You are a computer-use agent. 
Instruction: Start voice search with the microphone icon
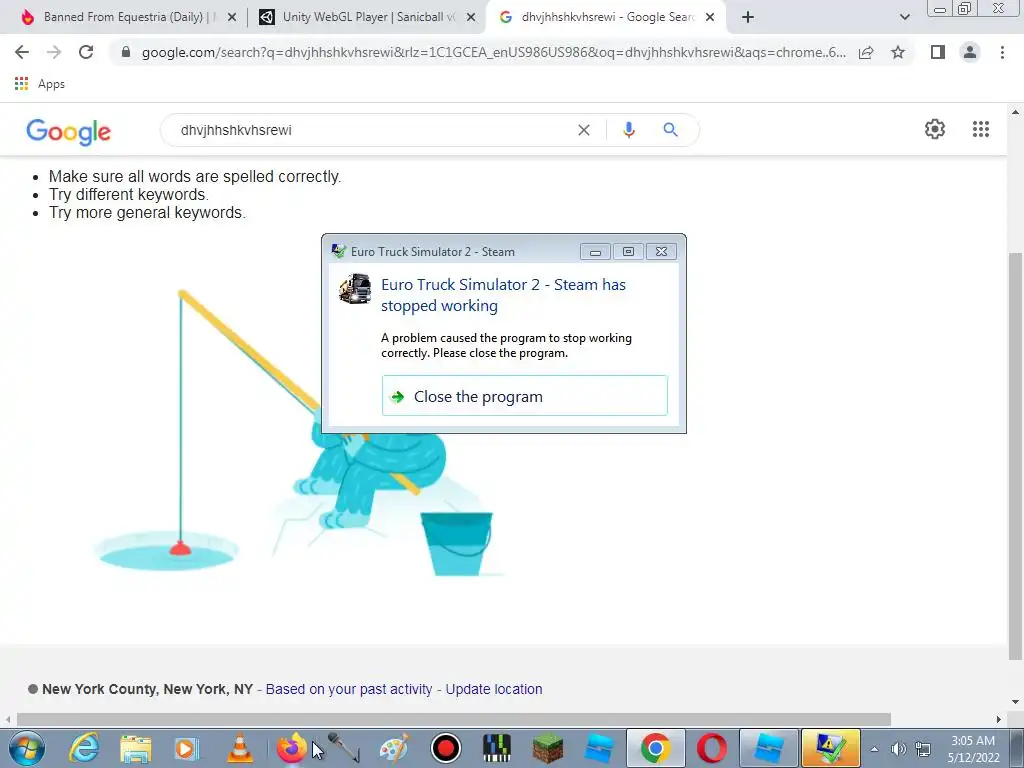[628, 130]
